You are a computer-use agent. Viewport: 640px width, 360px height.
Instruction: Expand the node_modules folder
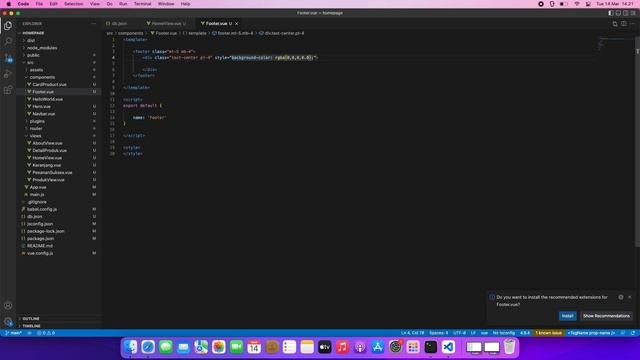42,48
